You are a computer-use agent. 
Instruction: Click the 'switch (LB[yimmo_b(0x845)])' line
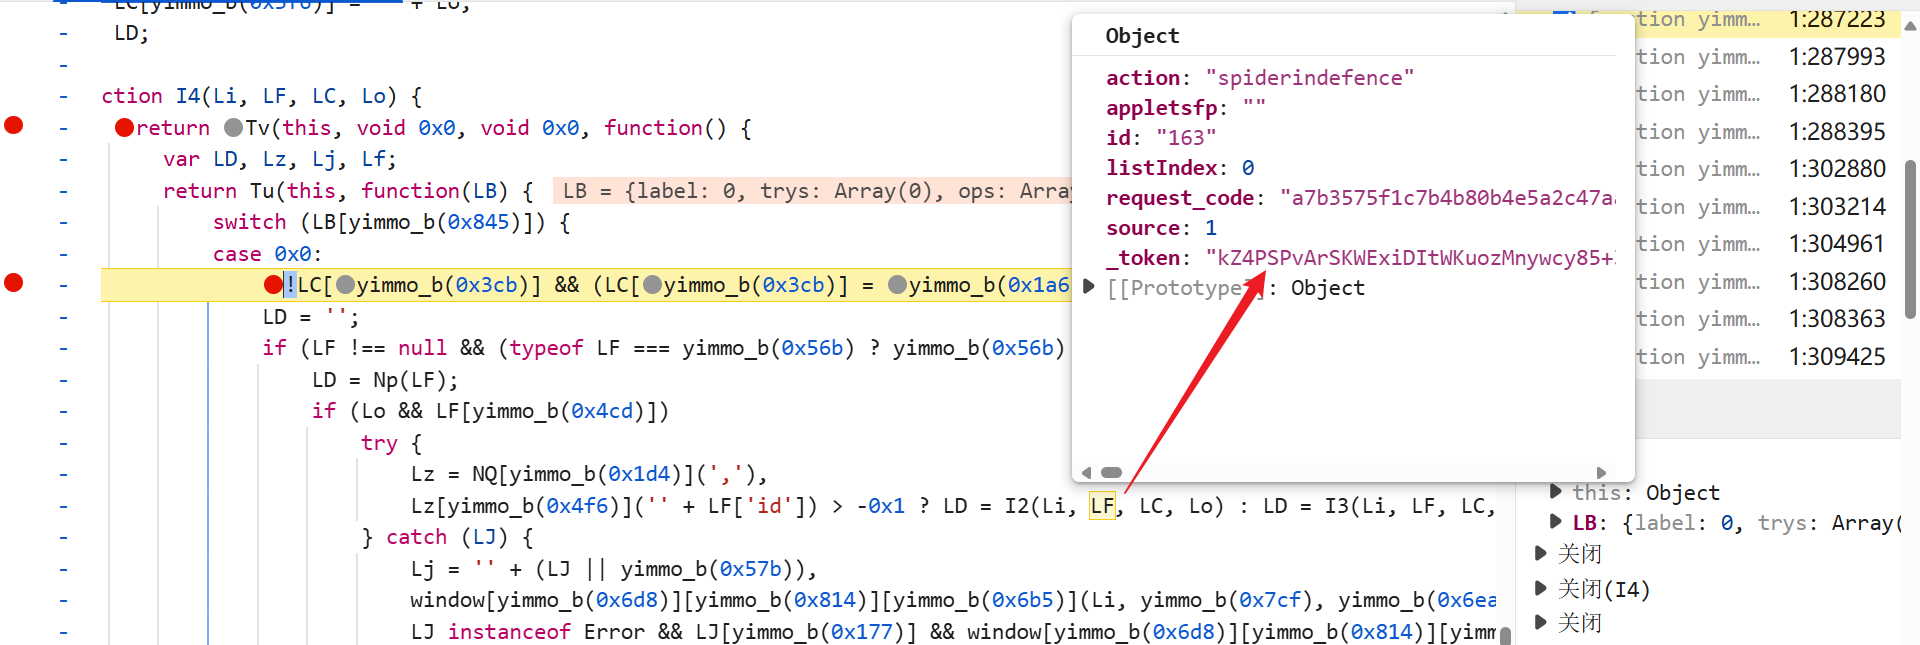pos(391,222)
